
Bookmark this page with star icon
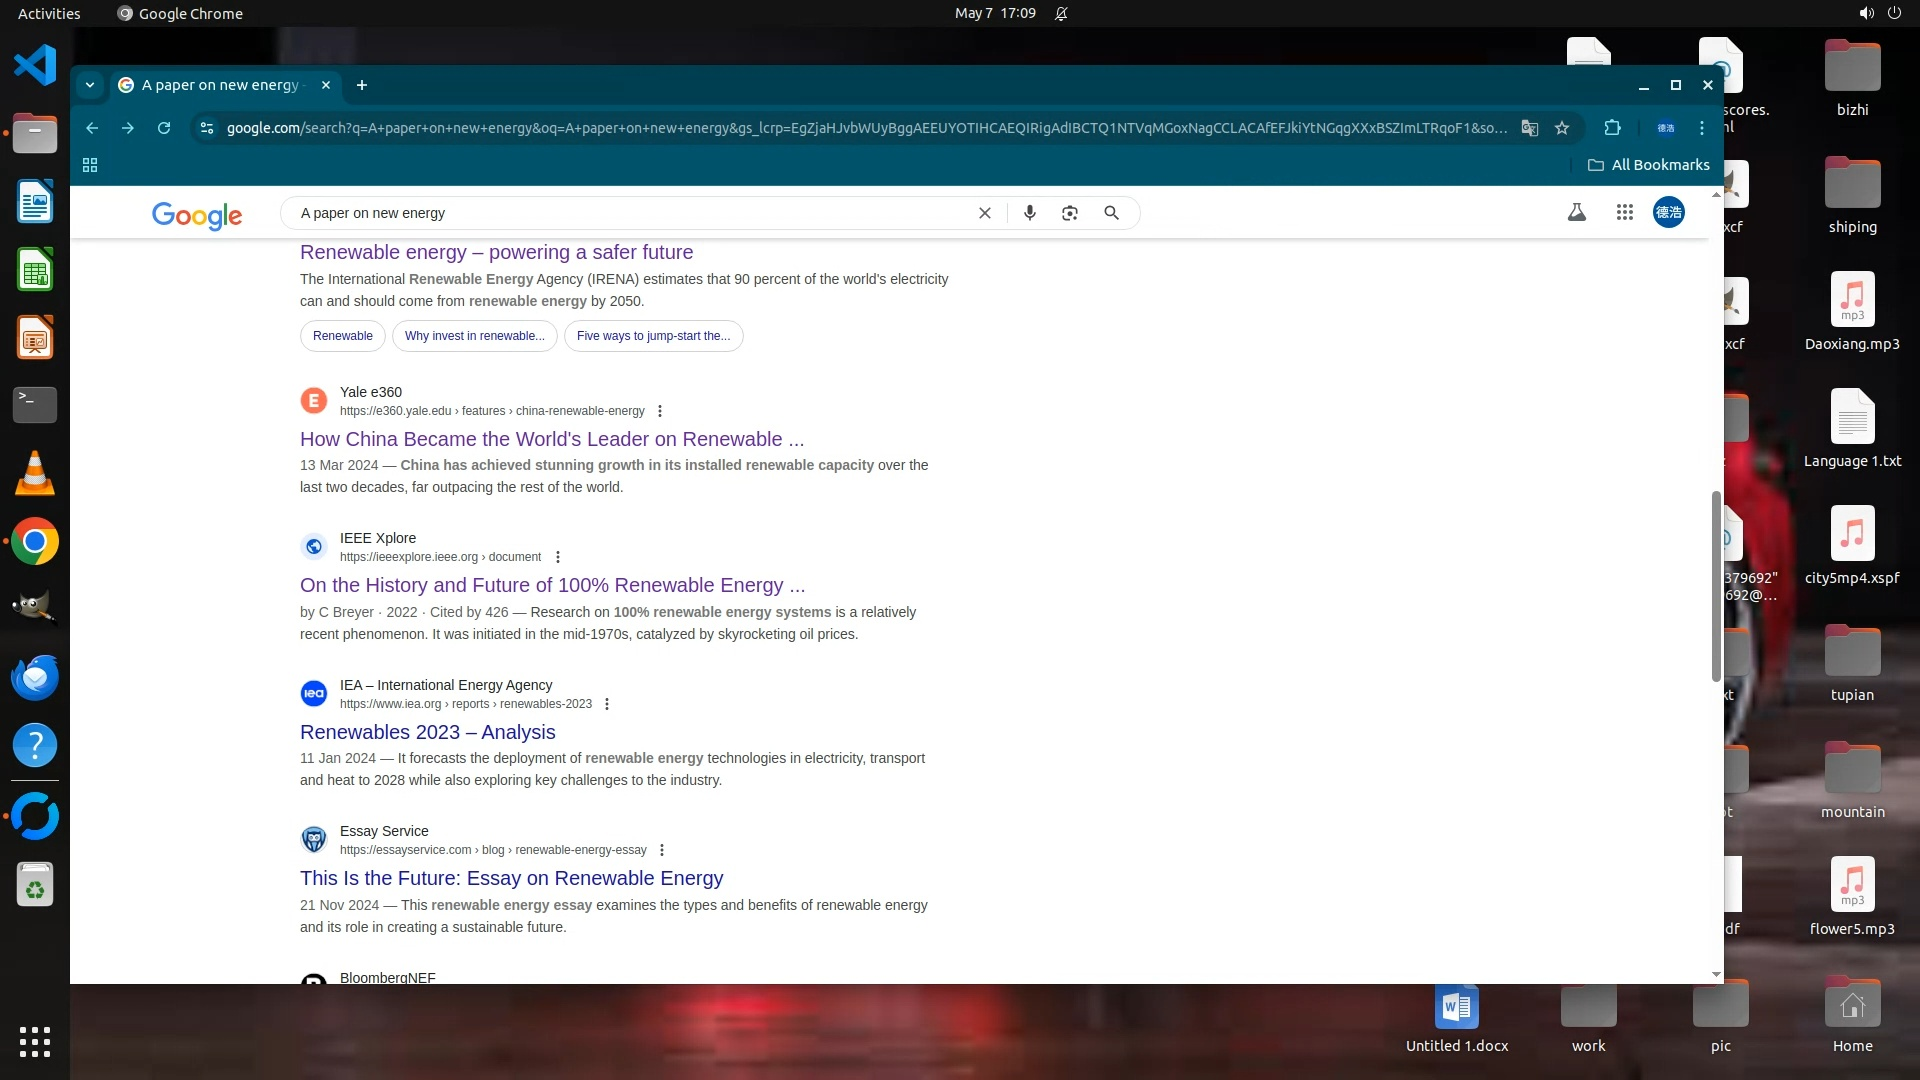pos(1562,128)
